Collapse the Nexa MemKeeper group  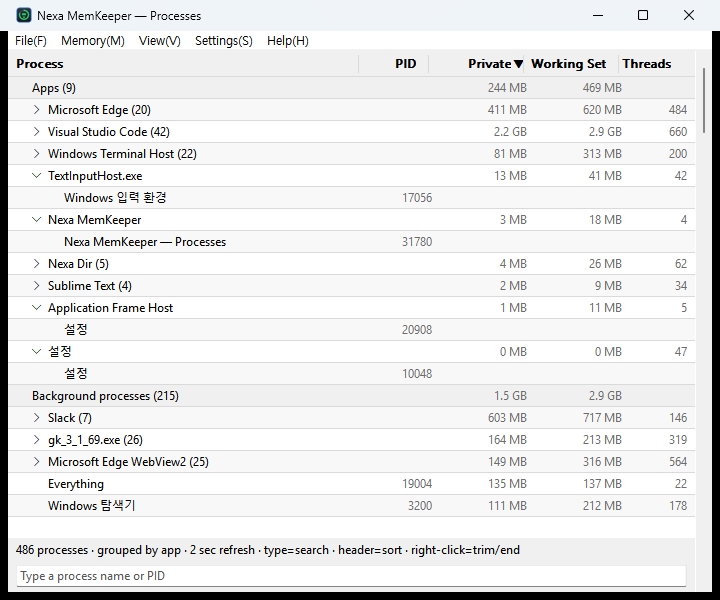coord(37,220)
